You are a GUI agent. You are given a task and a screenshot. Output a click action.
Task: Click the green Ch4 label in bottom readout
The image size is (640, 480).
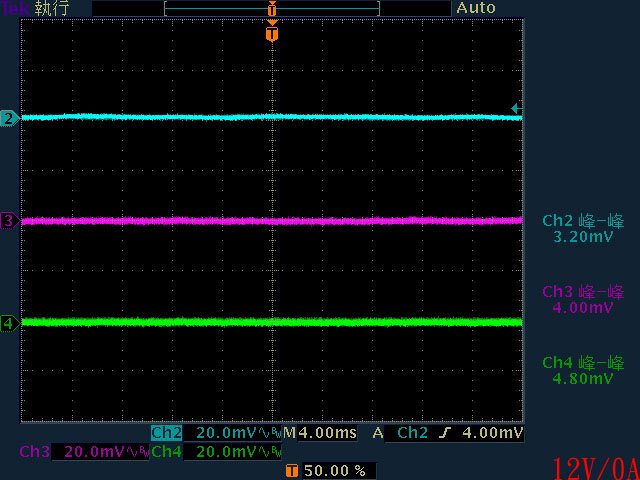pos(165,452)
